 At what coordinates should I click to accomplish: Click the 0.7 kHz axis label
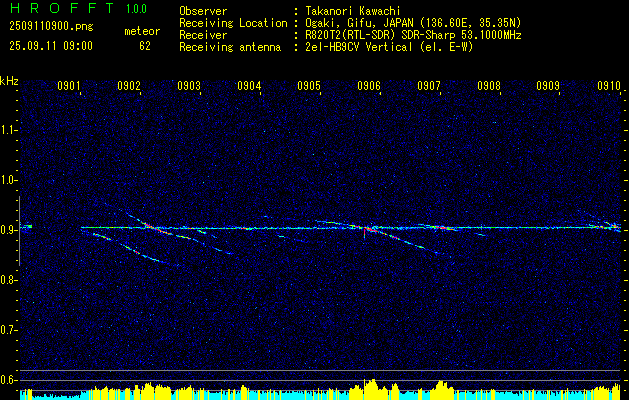coord(8,330)
